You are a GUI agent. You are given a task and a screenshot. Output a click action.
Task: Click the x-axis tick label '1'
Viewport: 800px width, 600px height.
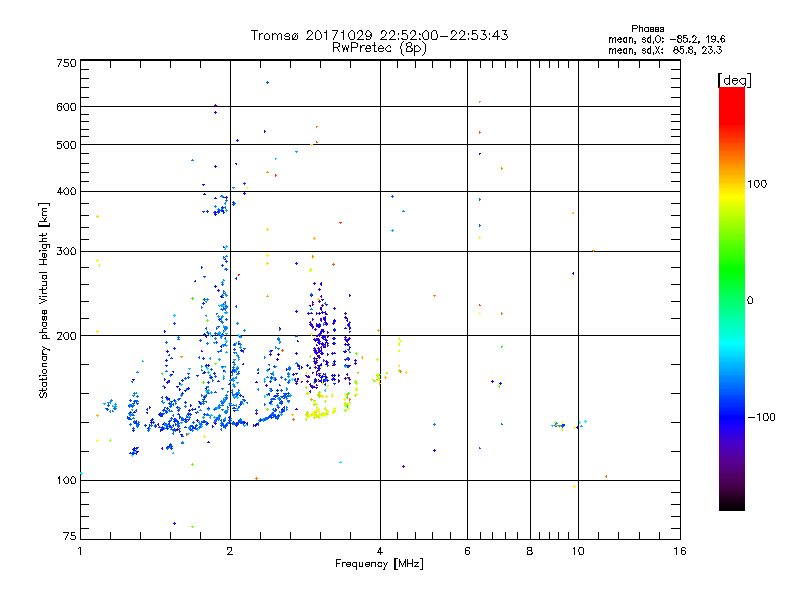point(80,551)
